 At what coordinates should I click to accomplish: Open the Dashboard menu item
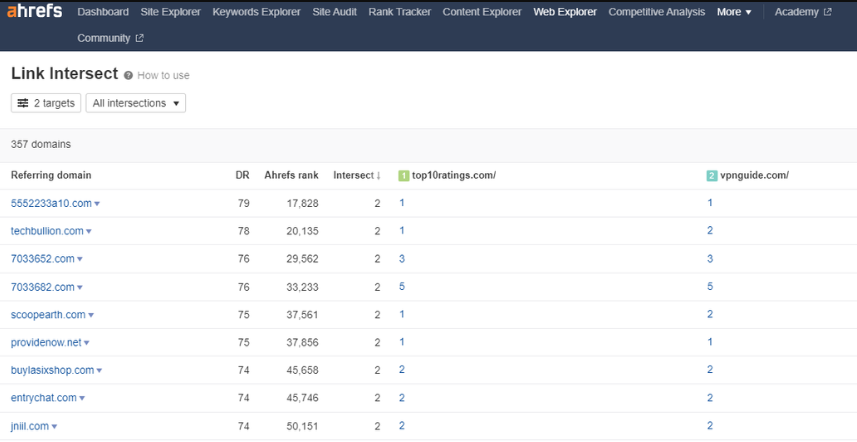[103, 12]
